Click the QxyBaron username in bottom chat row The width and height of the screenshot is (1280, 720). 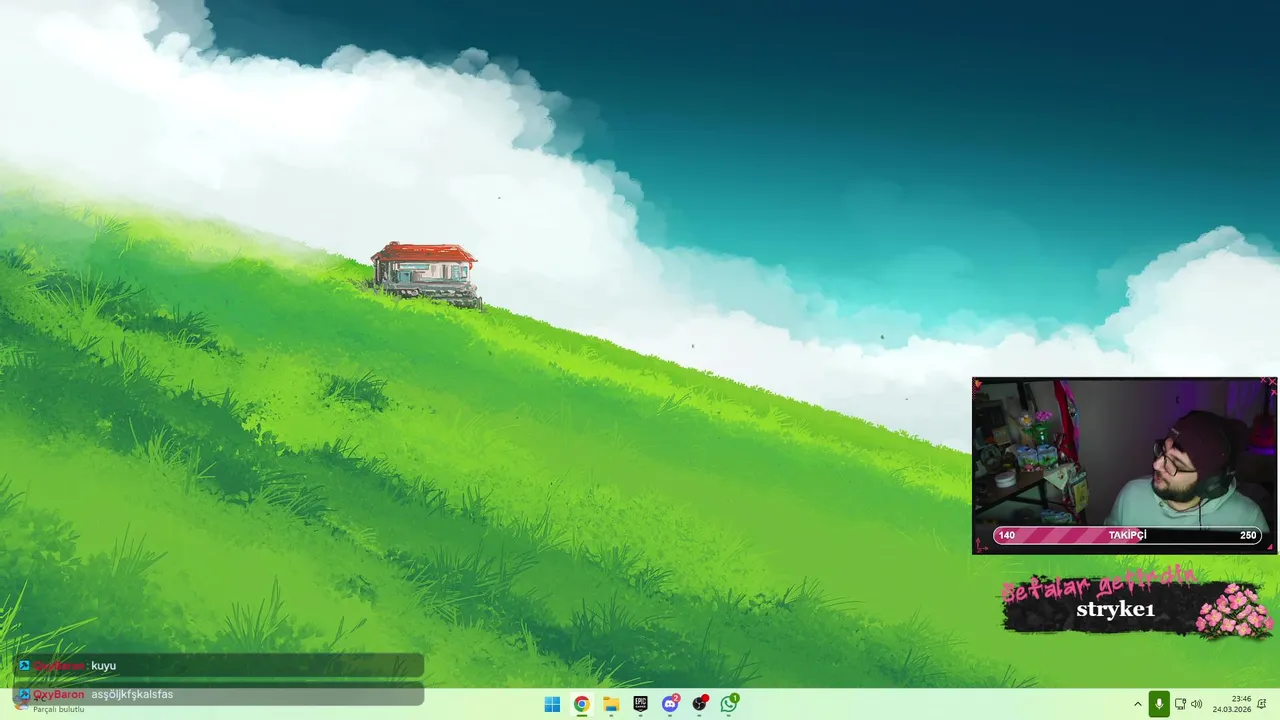pos(59,695)
